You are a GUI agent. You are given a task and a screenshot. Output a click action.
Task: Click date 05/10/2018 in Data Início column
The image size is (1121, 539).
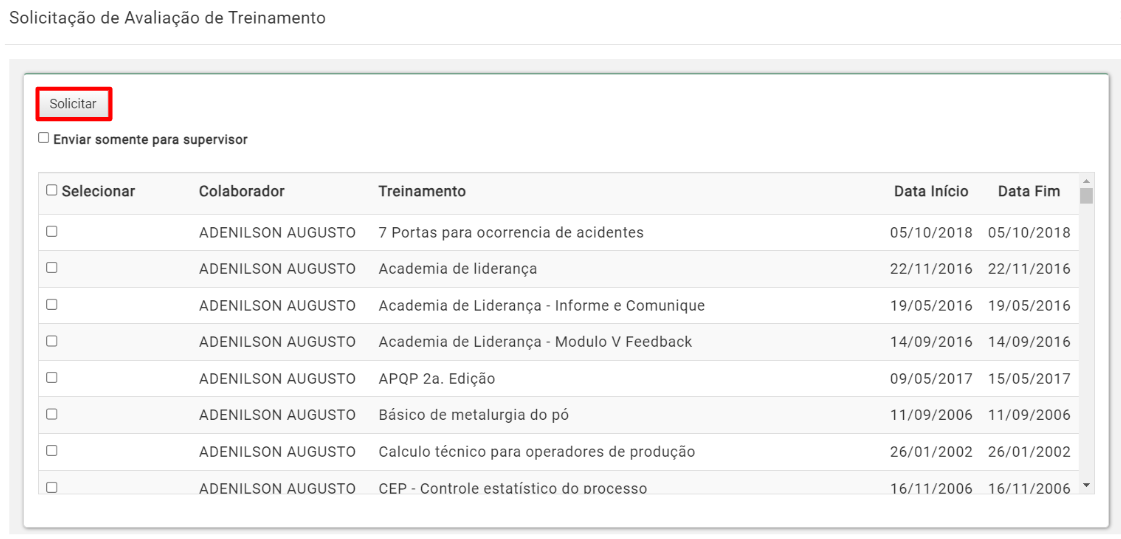coord(931,232)
